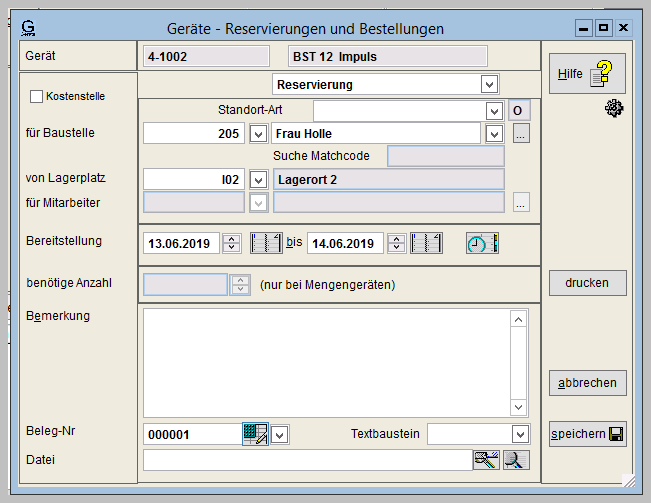Click the end date spinner arrows
This screenshot has height=503, width=651.
[x=396, y=243]
